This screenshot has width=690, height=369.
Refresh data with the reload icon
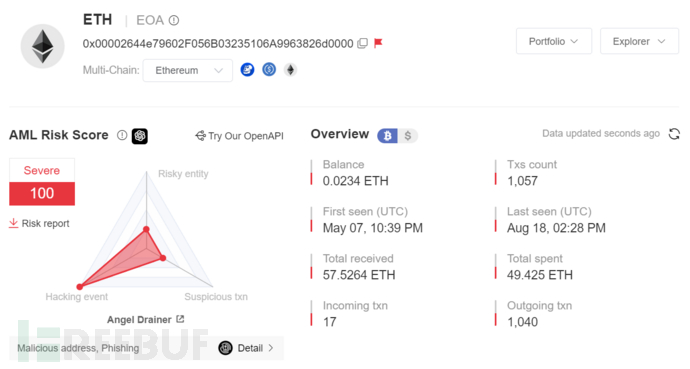coord(674,134)
